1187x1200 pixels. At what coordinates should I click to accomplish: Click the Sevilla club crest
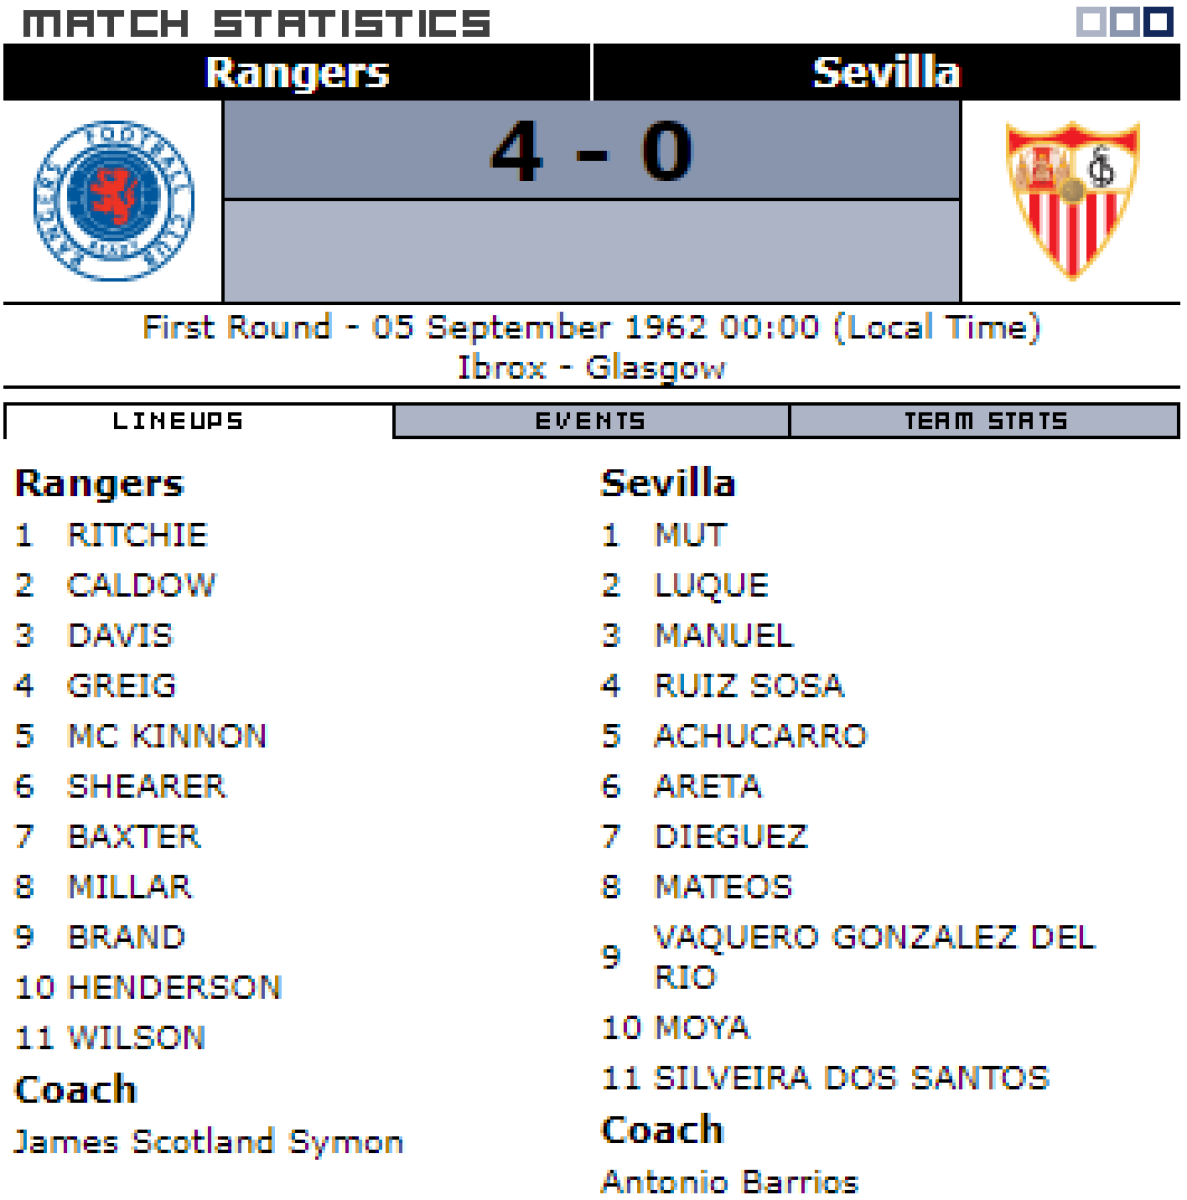[x=1072, y=199]
